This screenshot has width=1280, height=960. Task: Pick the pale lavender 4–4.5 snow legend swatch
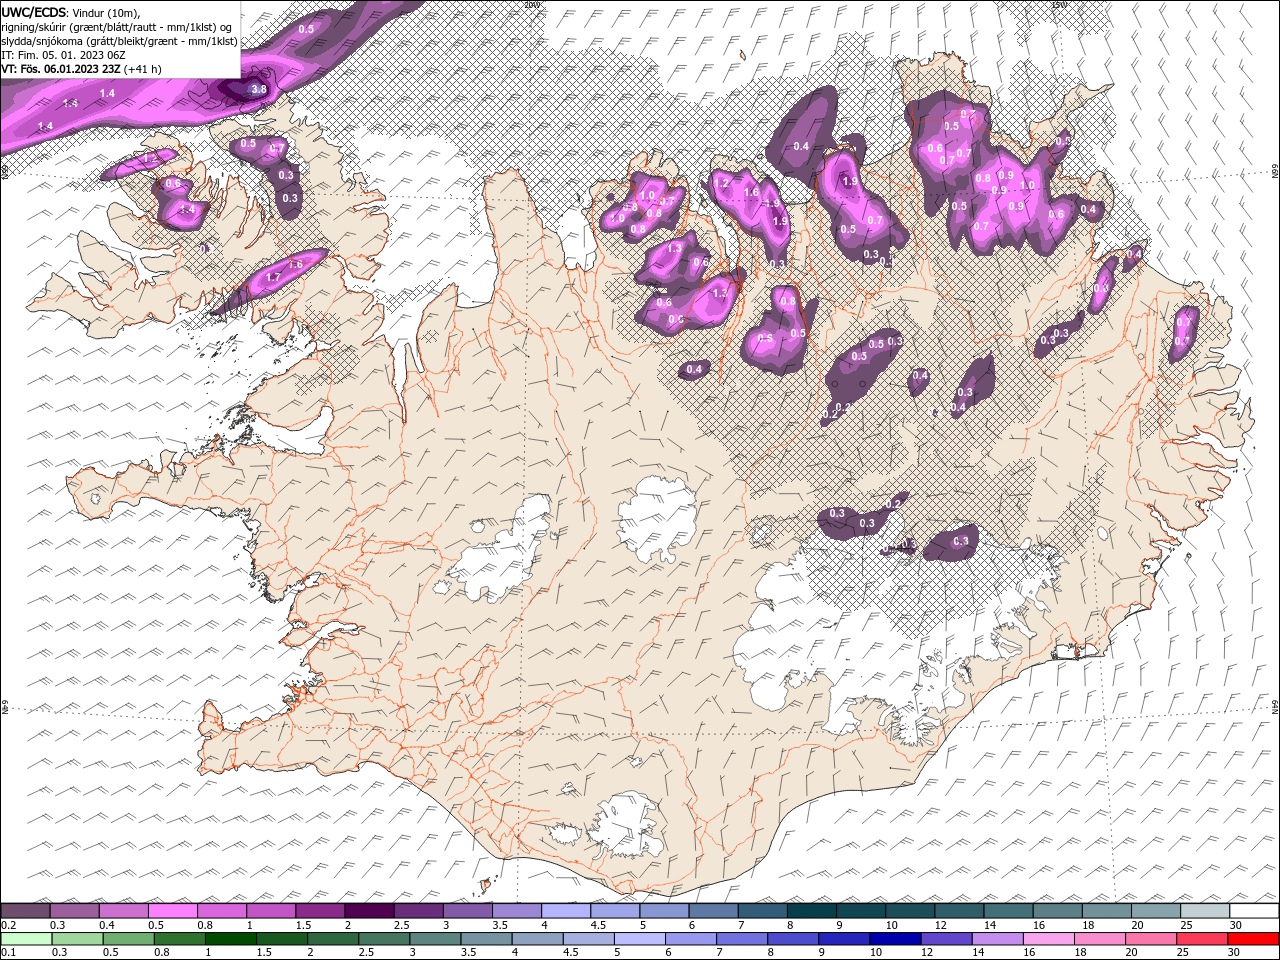point(565,911)
